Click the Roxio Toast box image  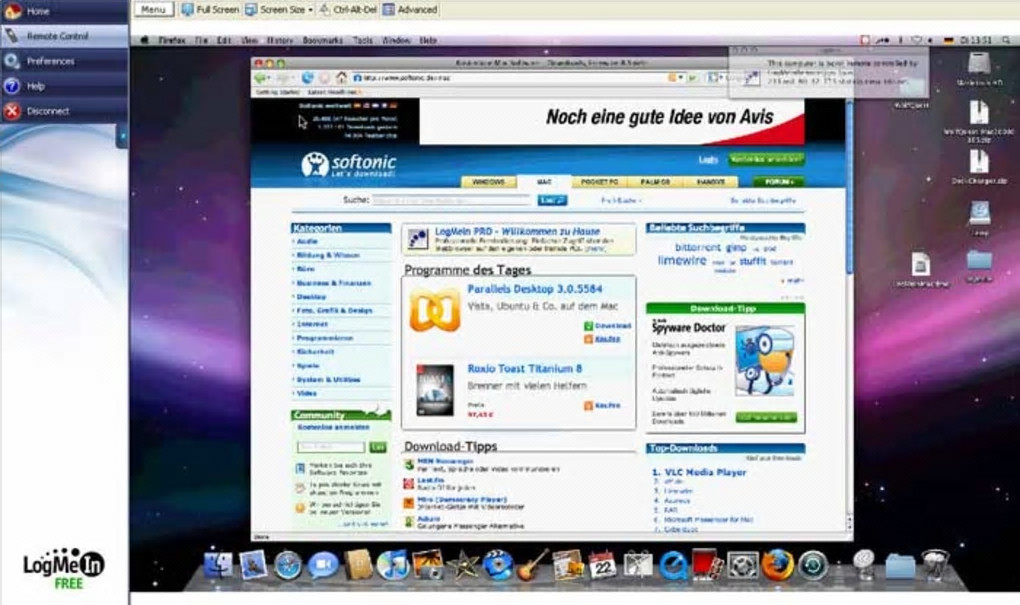tap(435, 390)
